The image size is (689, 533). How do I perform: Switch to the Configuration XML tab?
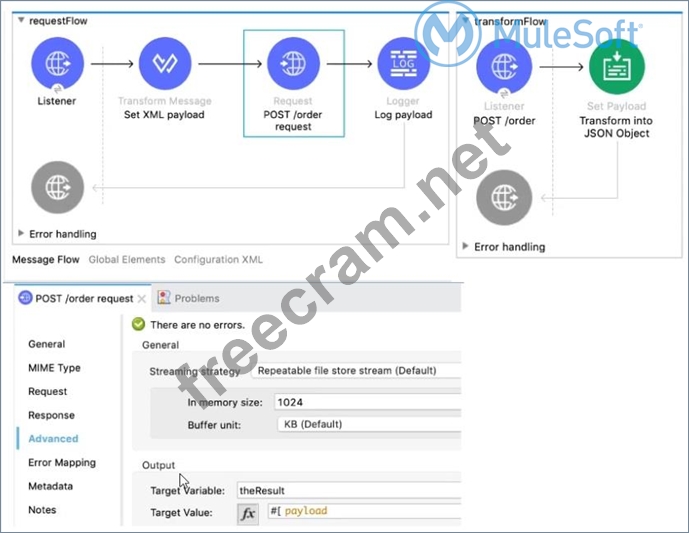click(x=218, y=260)
